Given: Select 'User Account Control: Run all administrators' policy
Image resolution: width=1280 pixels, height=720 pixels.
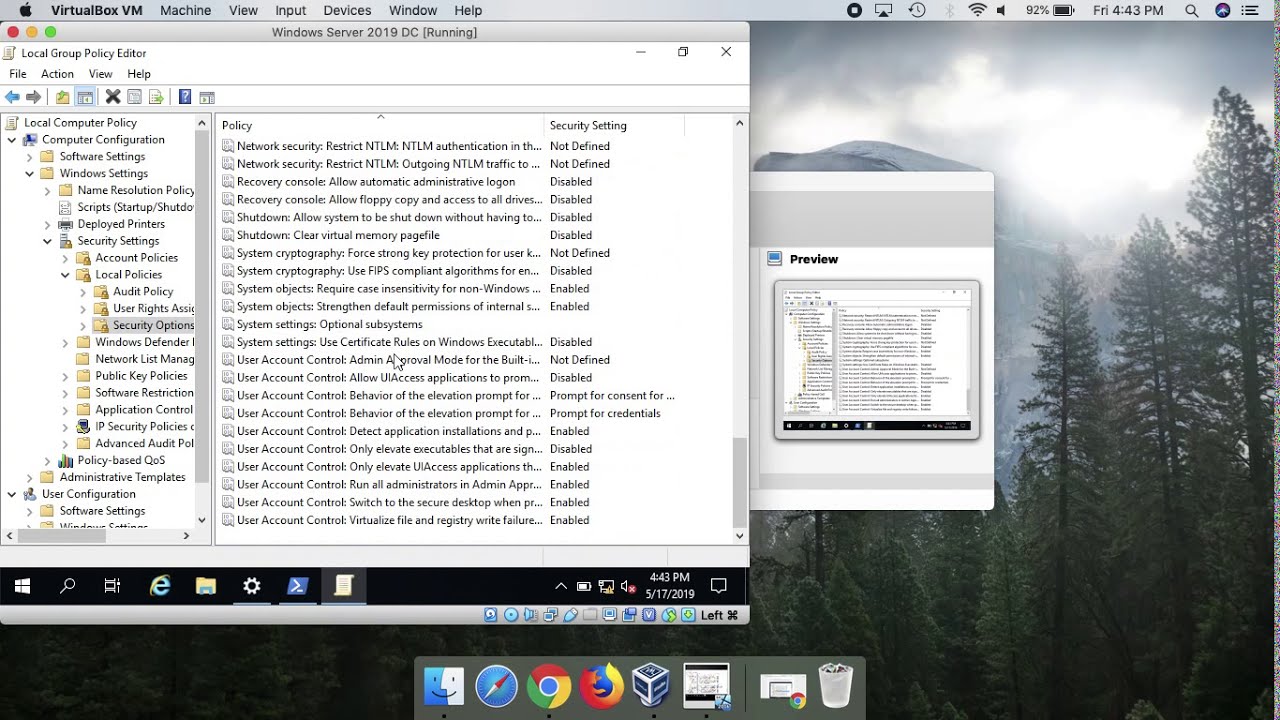Looking at the screenshot, I should click(389, 485).
